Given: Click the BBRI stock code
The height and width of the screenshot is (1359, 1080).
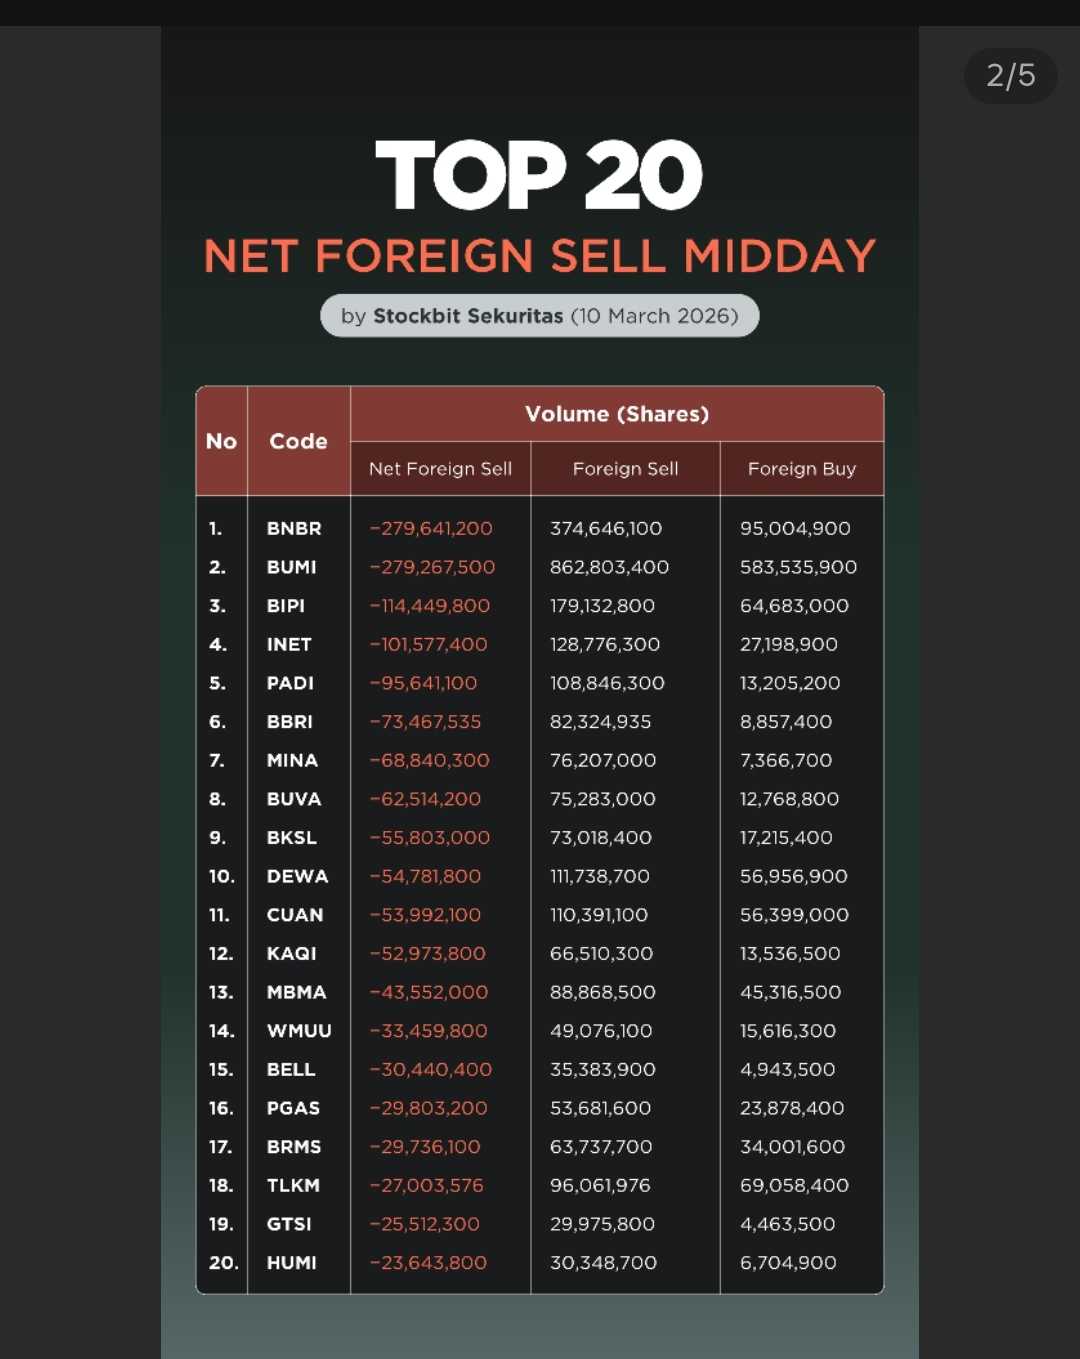Looking at the screenshot, I should 289,722.
